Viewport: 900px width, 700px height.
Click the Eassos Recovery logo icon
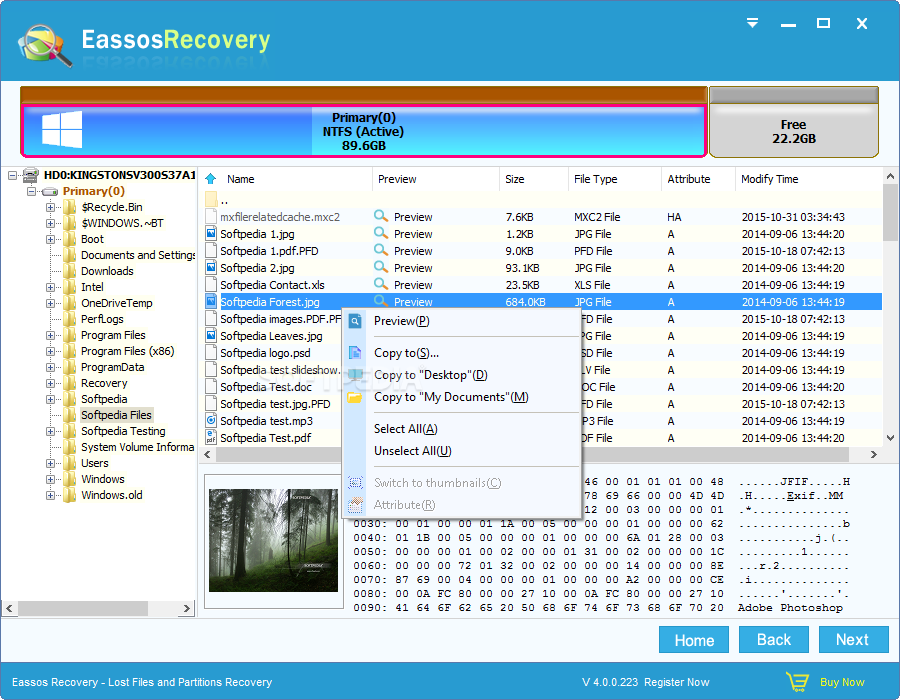[45, 45]
